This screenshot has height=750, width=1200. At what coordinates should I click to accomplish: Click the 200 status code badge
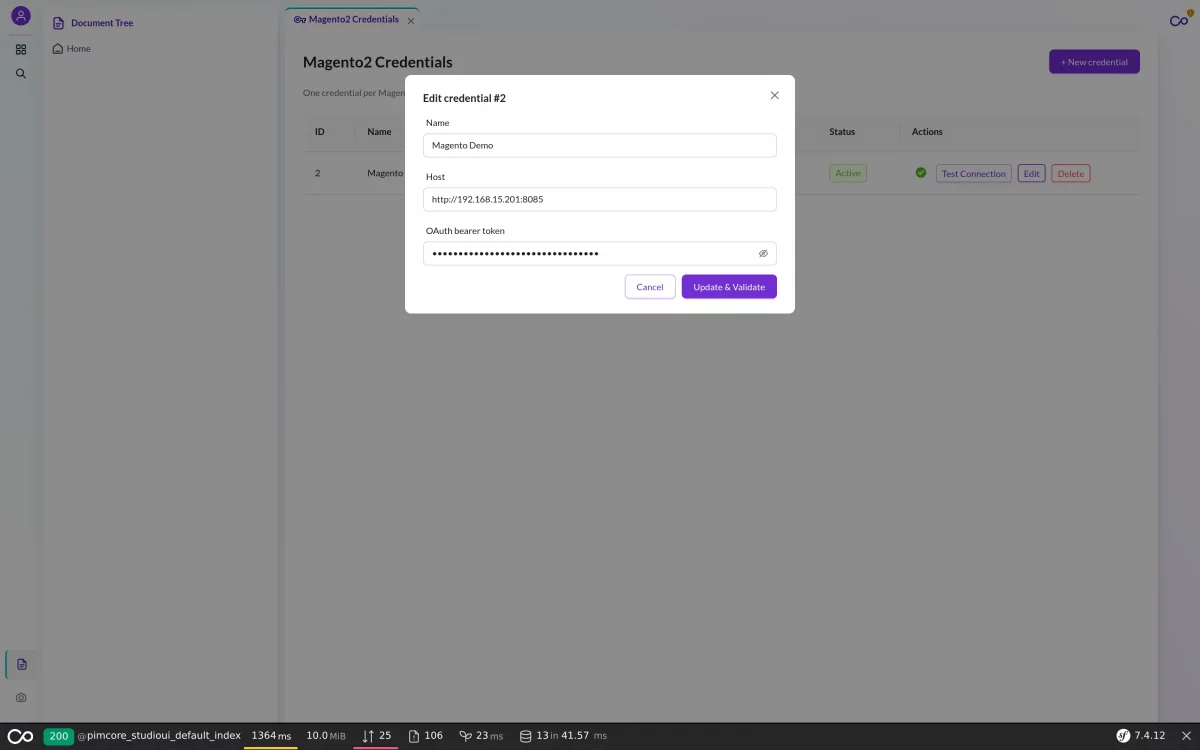point(59,736)
